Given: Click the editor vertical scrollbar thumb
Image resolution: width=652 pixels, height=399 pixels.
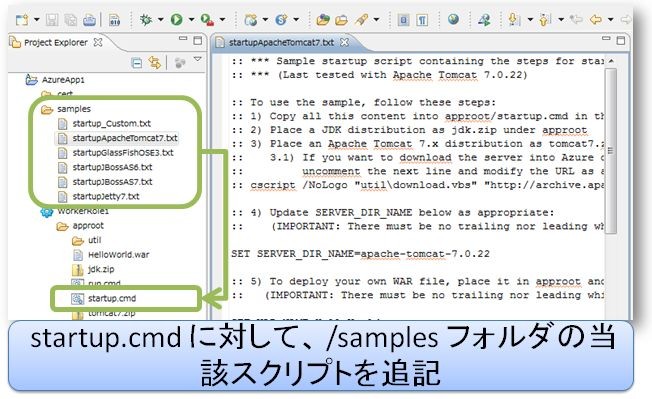Looking at the screenshot, I should [610, 152].
